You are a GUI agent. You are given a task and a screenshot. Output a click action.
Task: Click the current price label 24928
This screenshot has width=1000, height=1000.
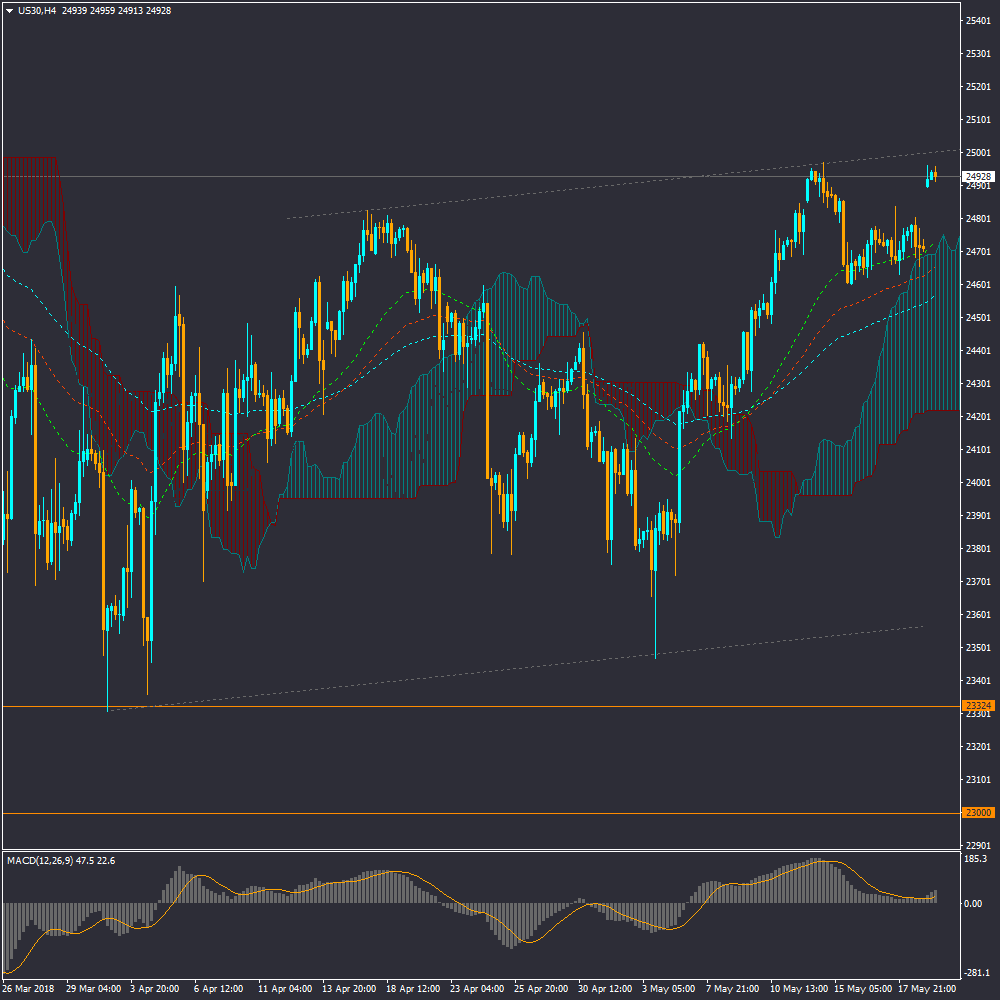coord(977,176)
